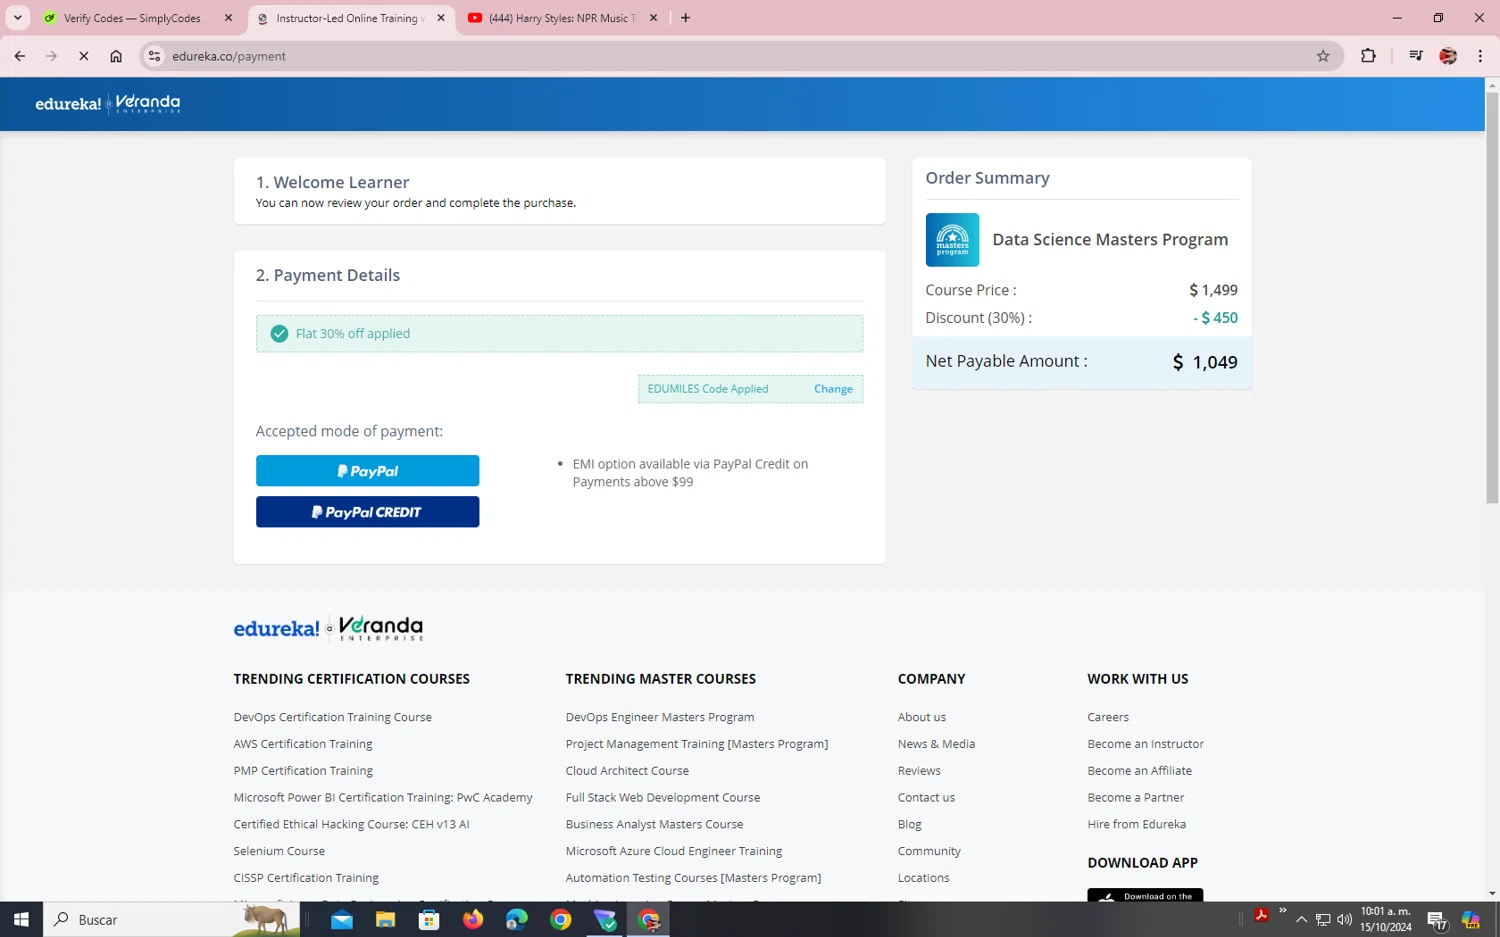Close the Harry Styles YouTube tab

pos(654,18)
